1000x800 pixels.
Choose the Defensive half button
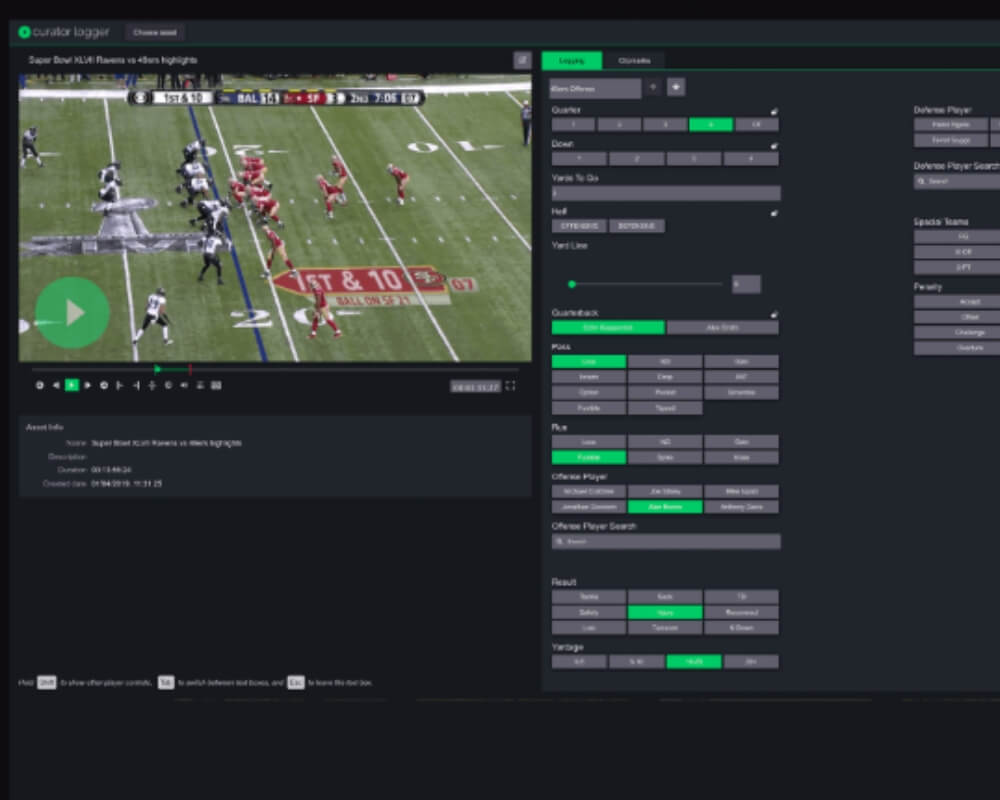[x=636, y=226]
